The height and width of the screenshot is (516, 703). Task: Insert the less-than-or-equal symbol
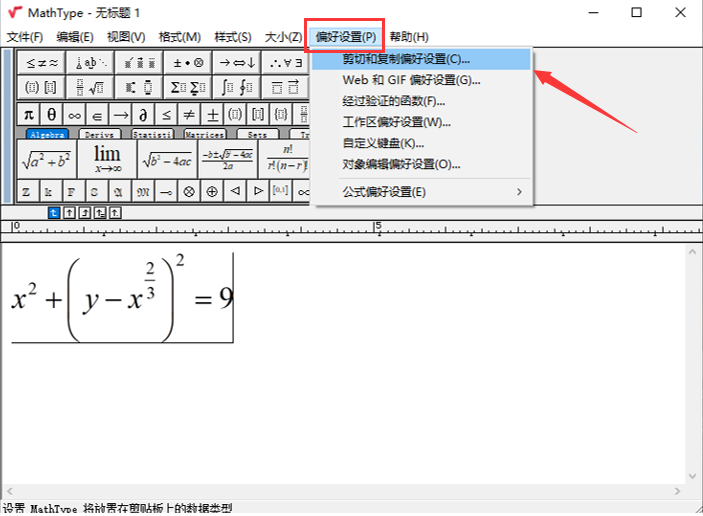166,115
